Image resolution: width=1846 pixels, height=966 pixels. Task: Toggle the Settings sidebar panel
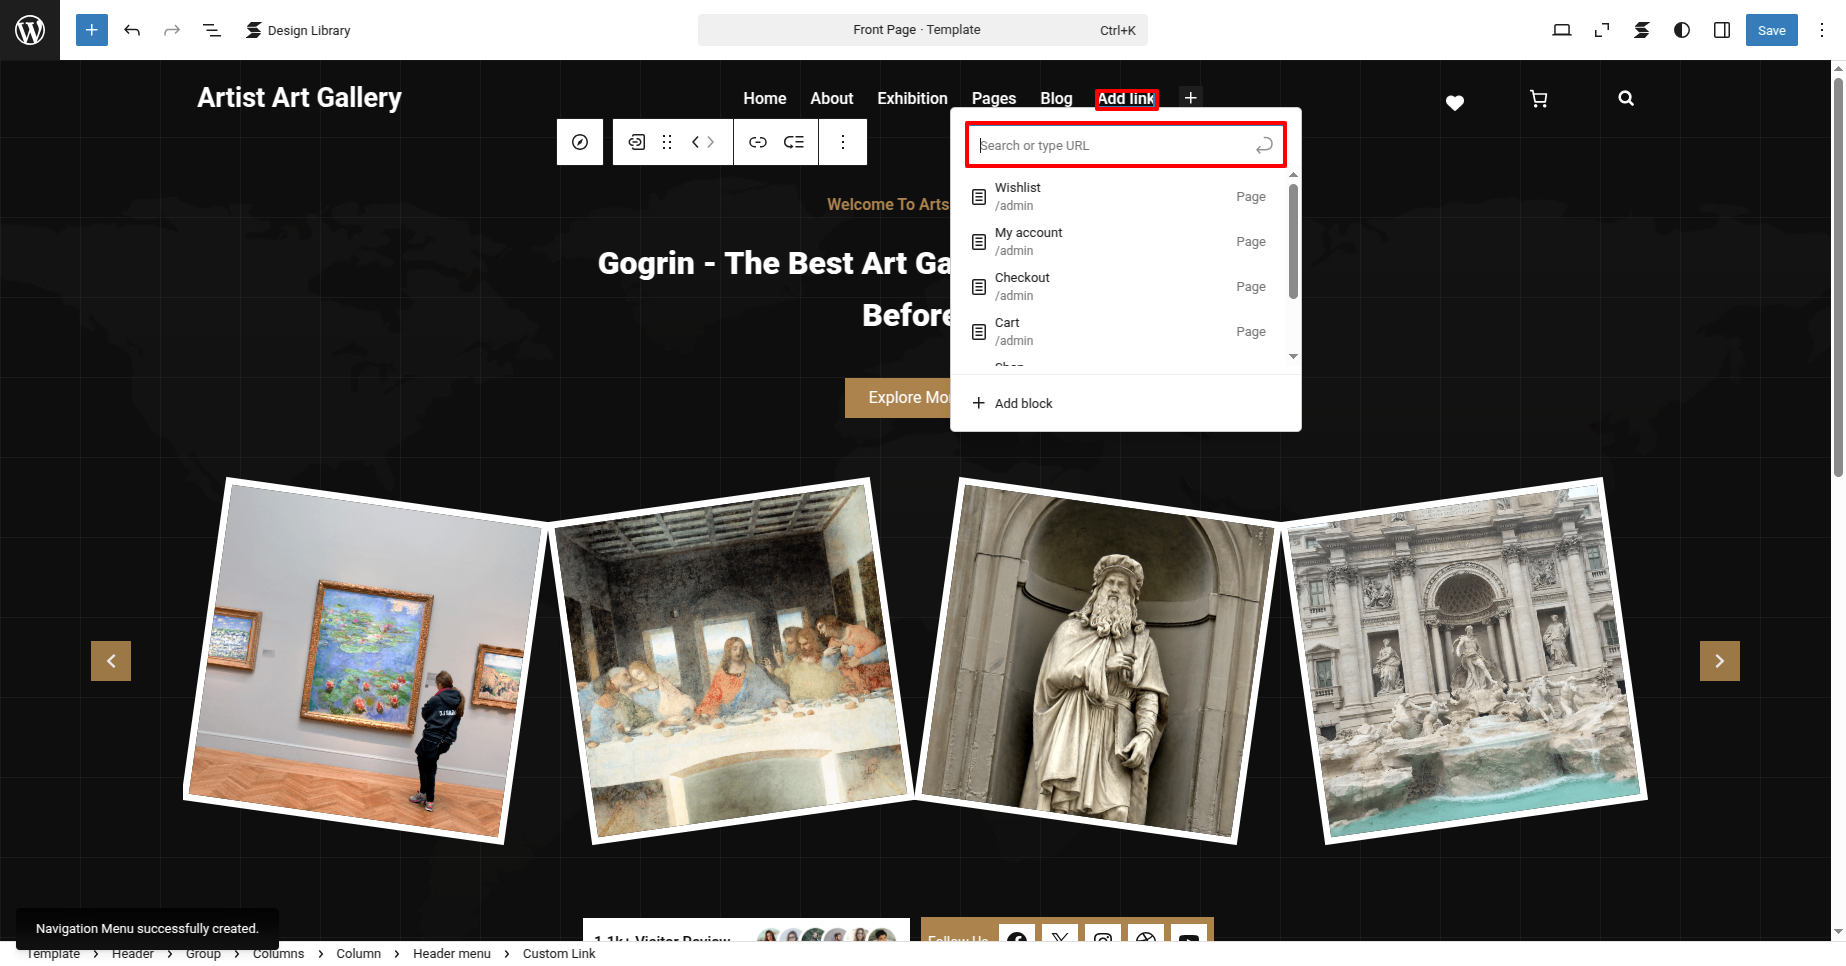pyautogui.click(x=1722, y=30)
